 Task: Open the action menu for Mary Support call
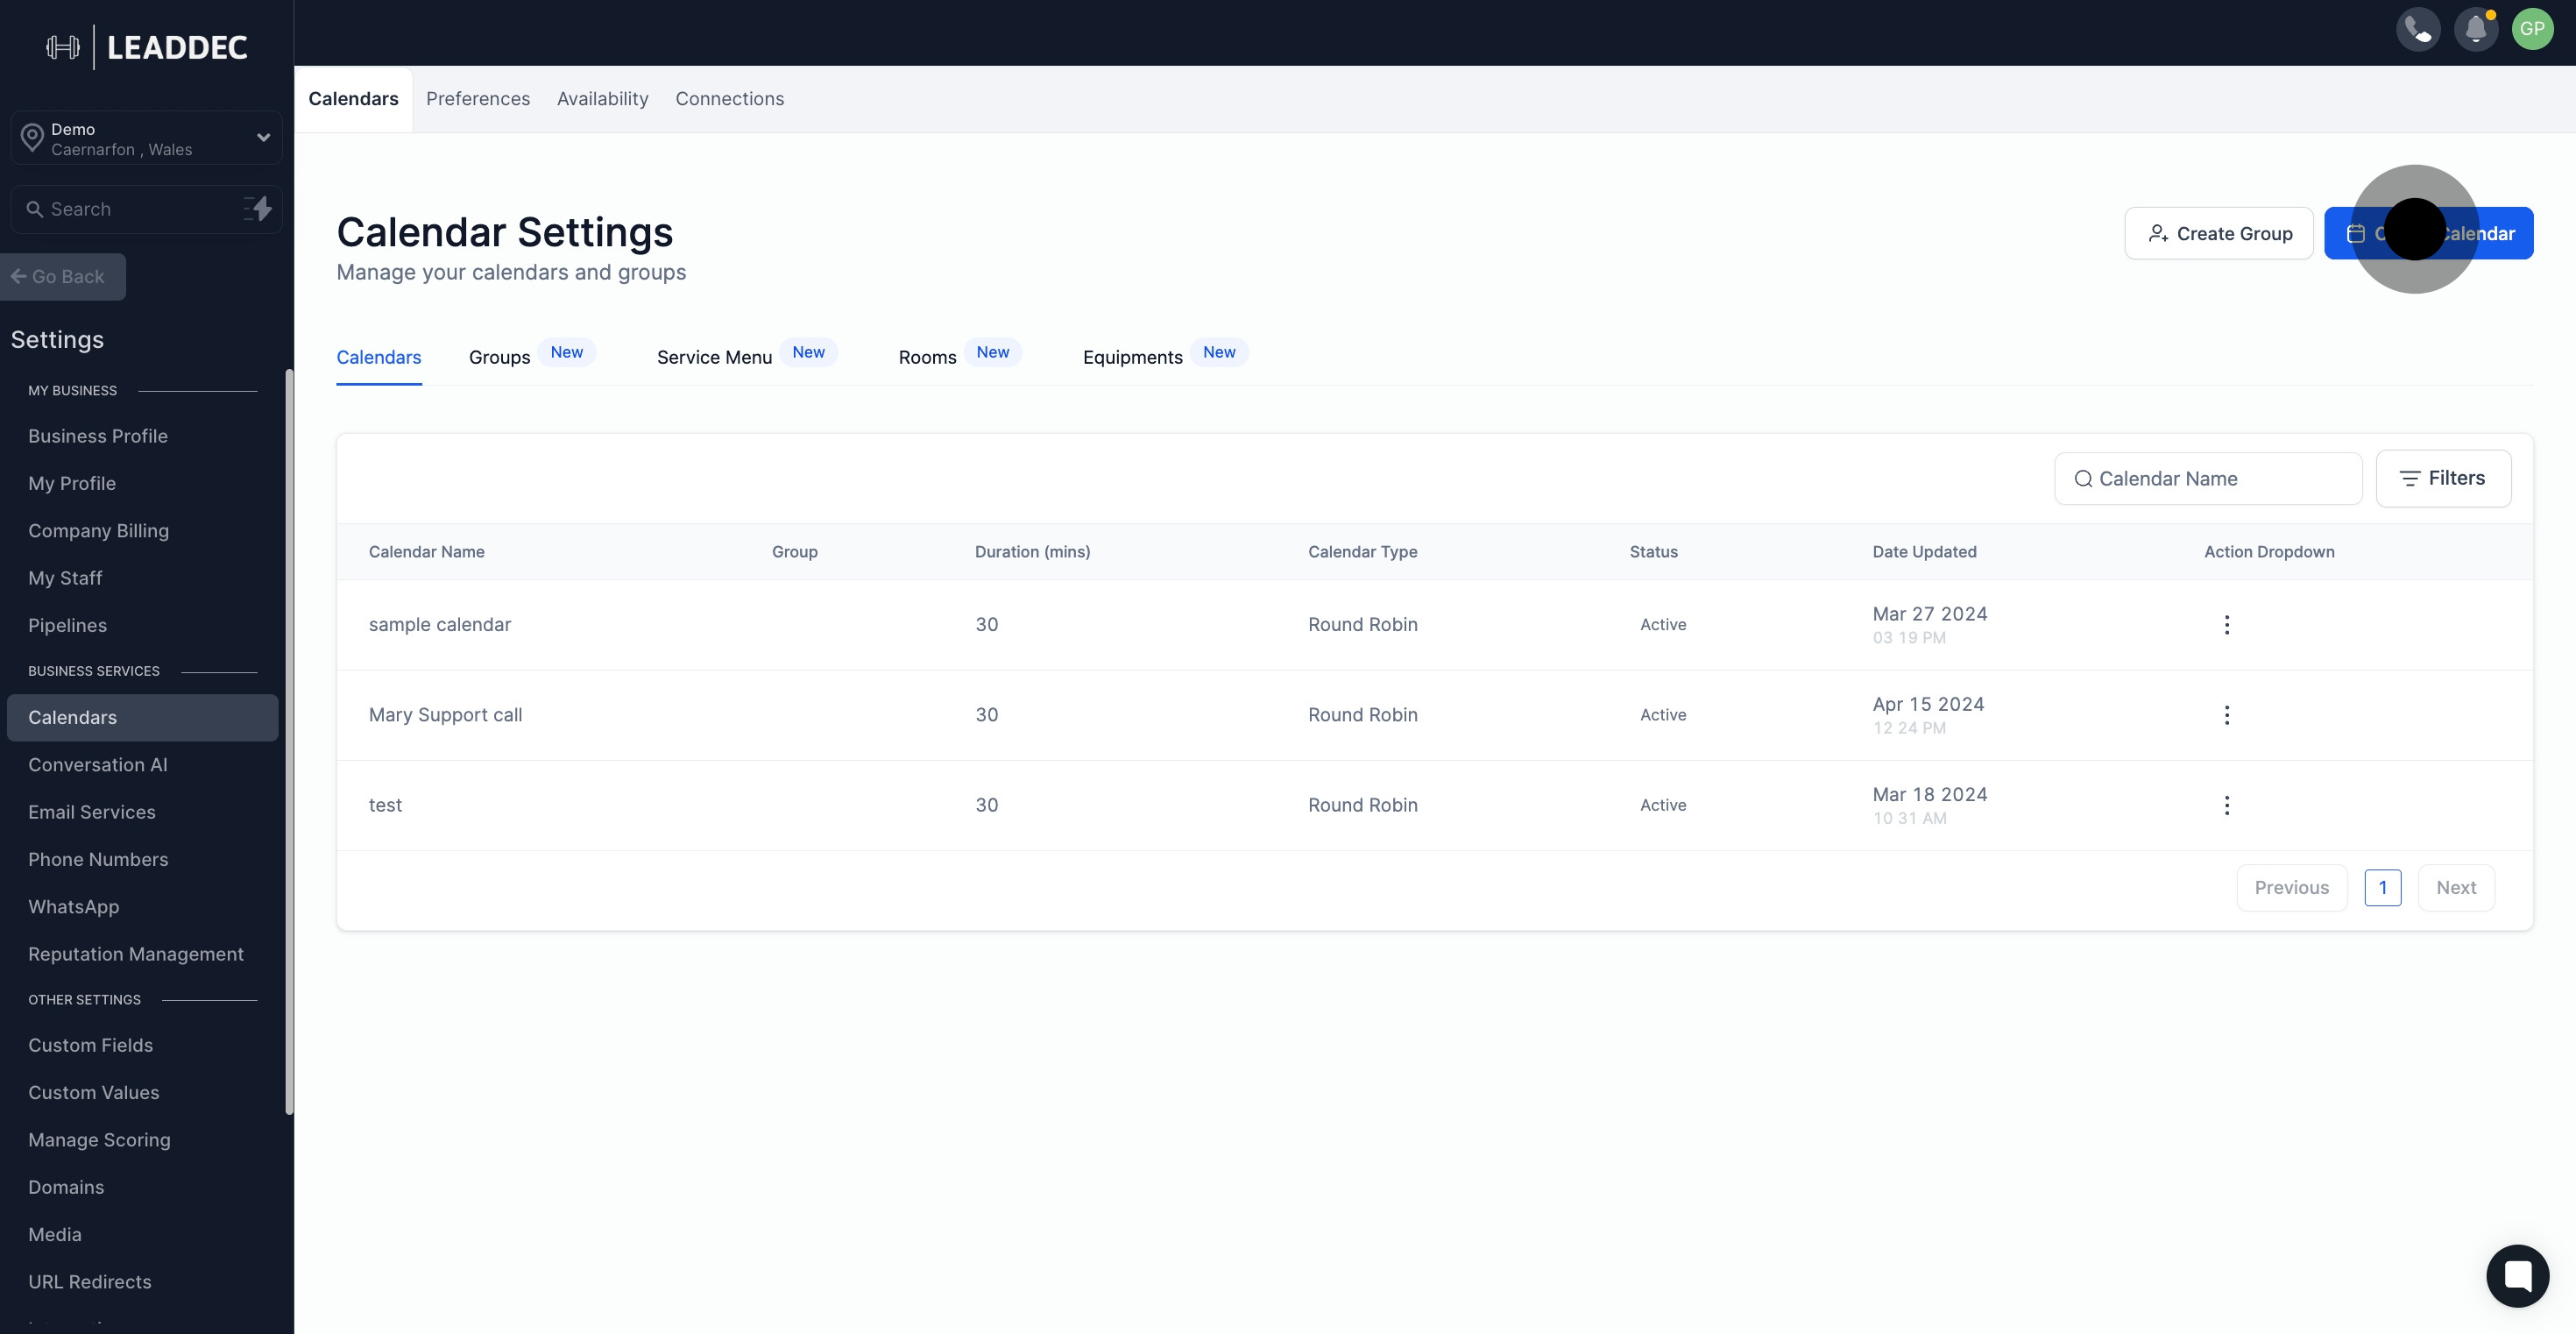(x=2226, y=714)
